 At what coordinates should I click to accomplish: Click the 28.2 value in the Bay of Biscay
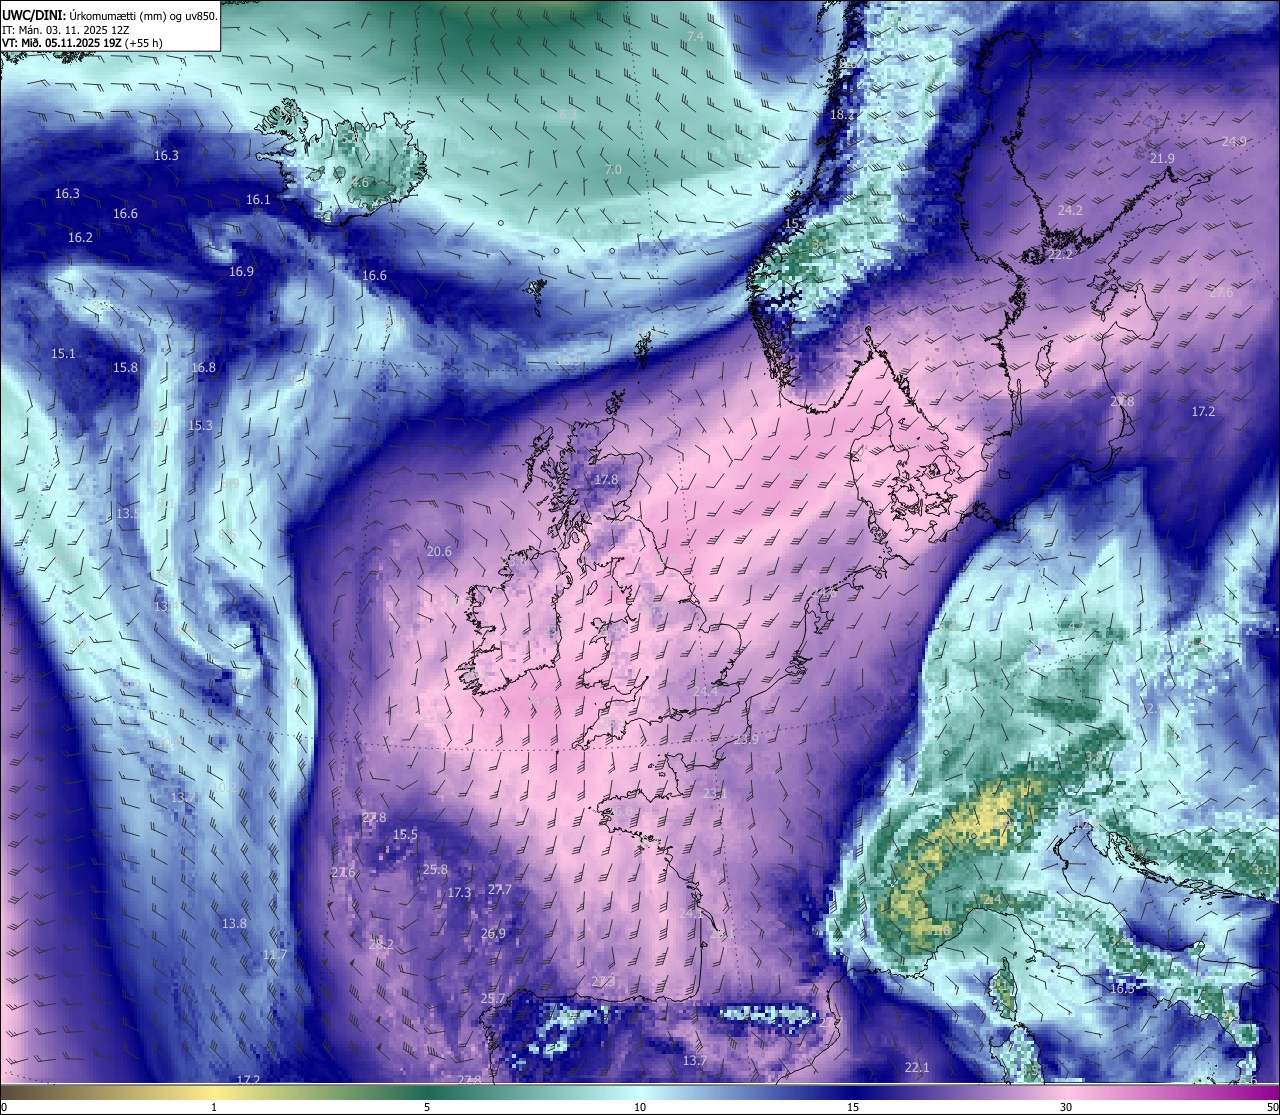click(x=381, y=943)
